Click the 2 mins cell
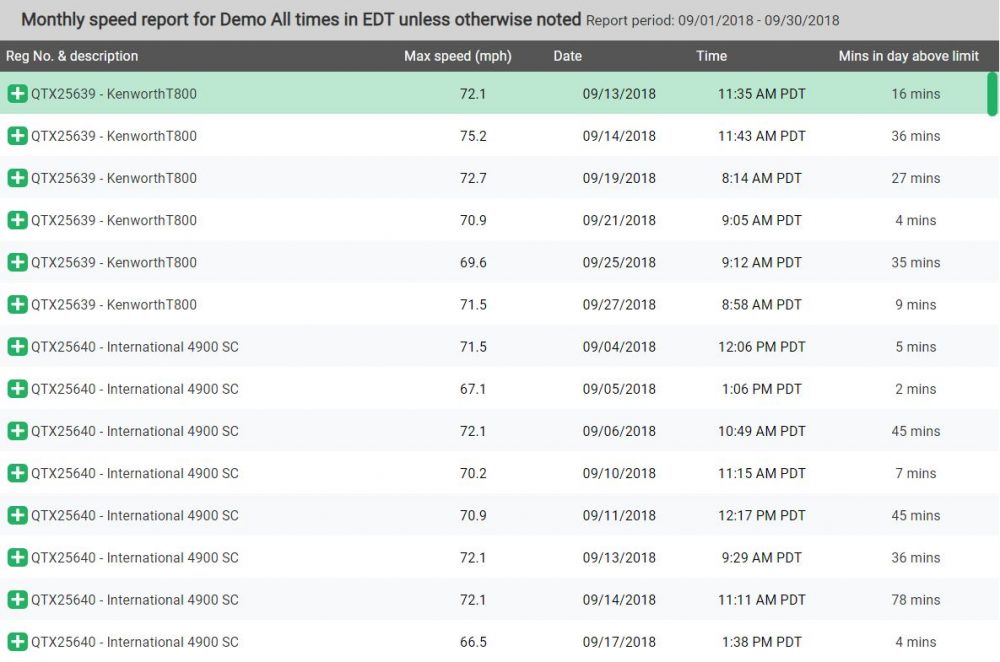This screenshot has width=1000, height=662. click(x=916, y=388)
